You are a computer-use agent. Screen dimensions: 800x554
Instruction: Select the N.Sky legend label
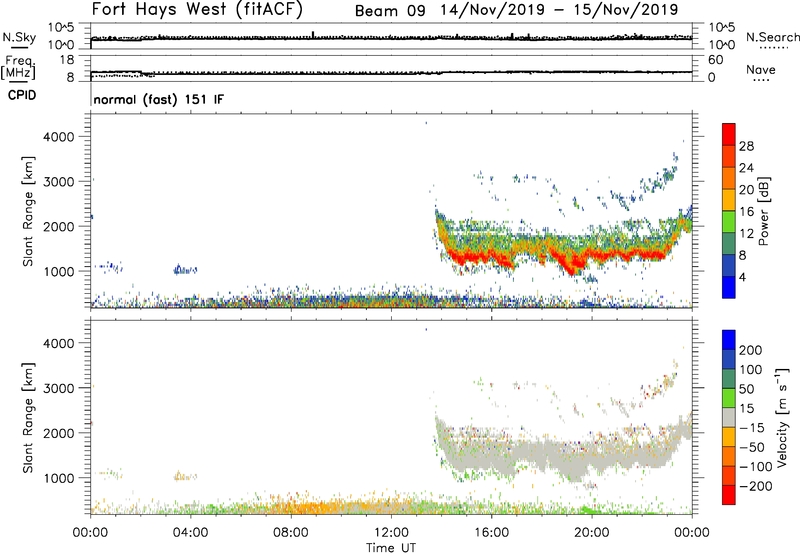coord(19,37)
